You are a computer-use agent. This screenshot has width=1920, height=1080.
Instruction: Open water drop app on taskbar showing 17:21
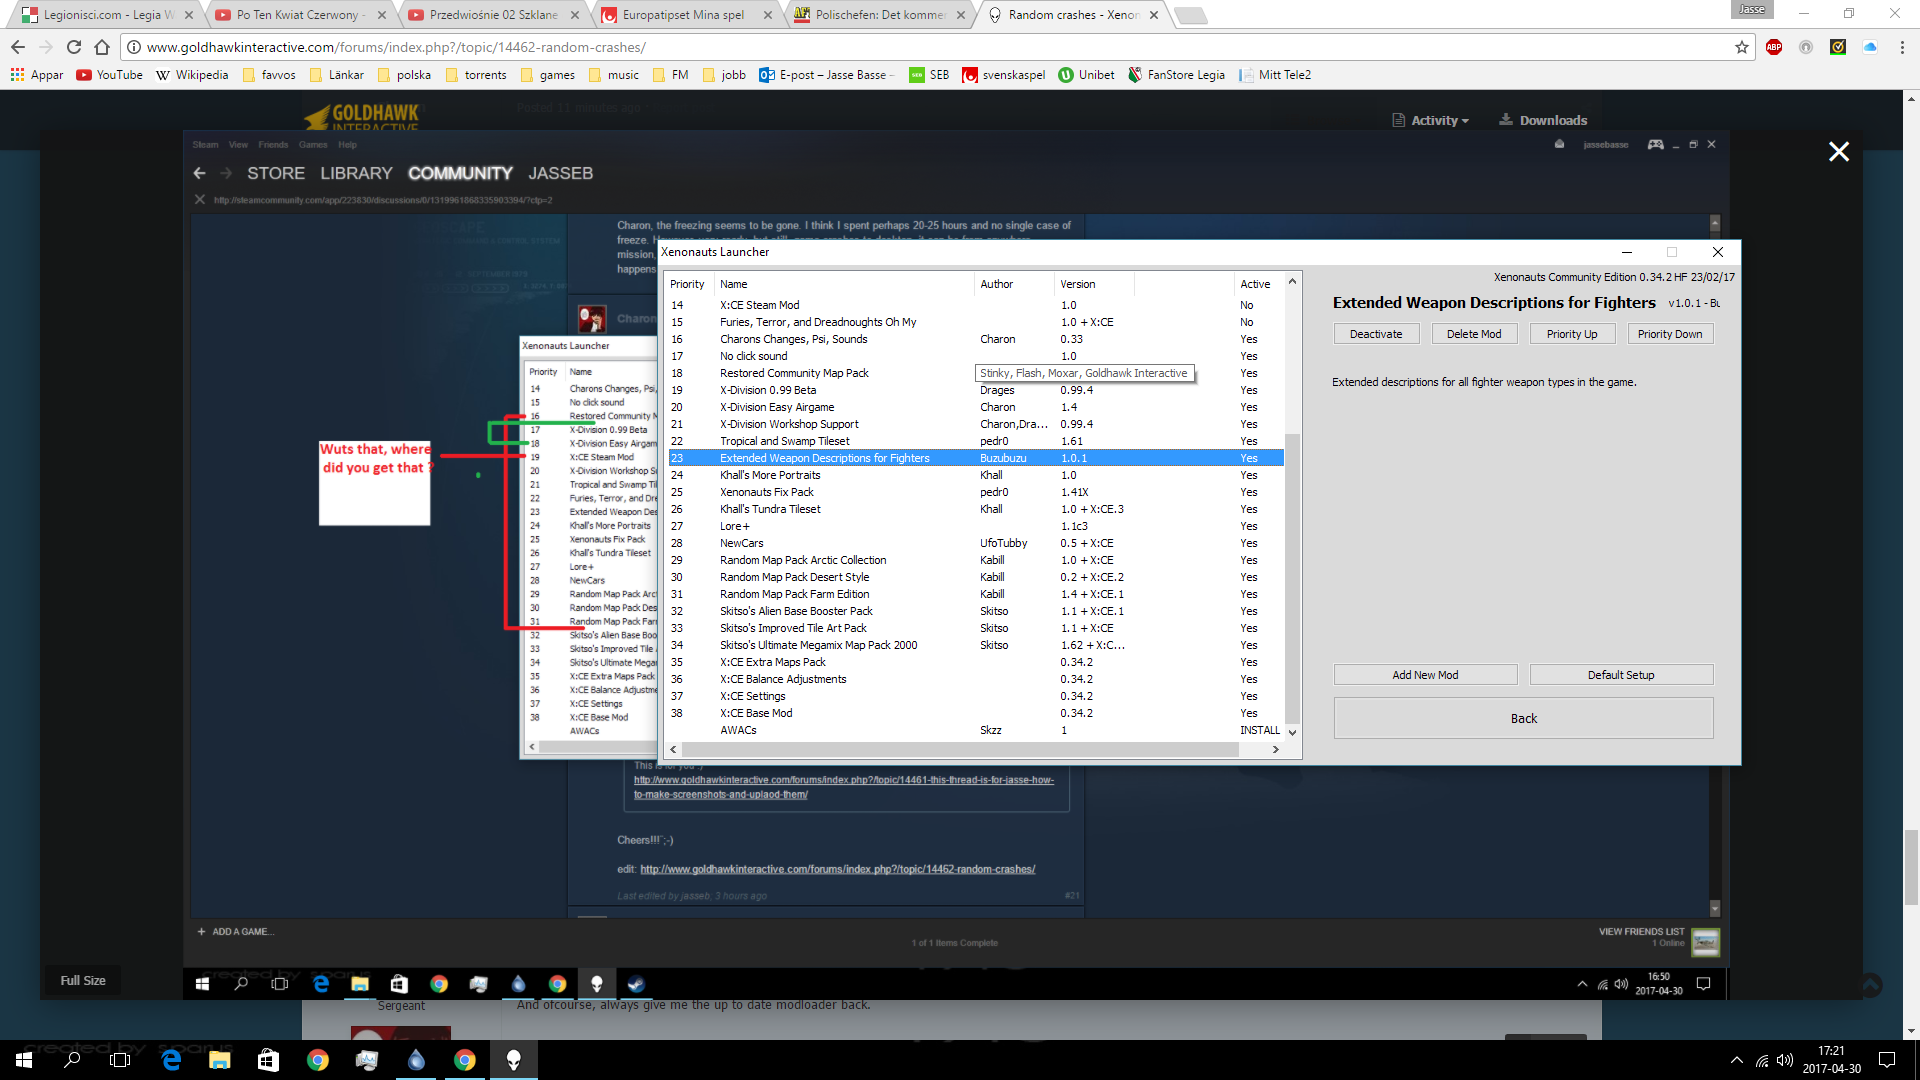pos(416,1060)
